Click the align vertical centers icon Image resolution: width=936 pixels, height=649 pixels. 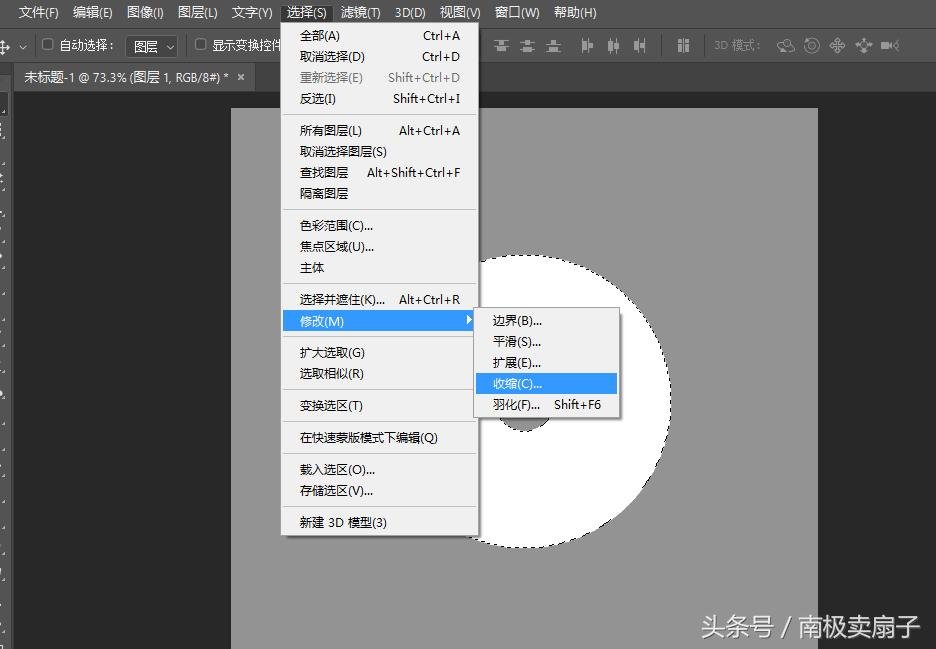pos(529,46)
